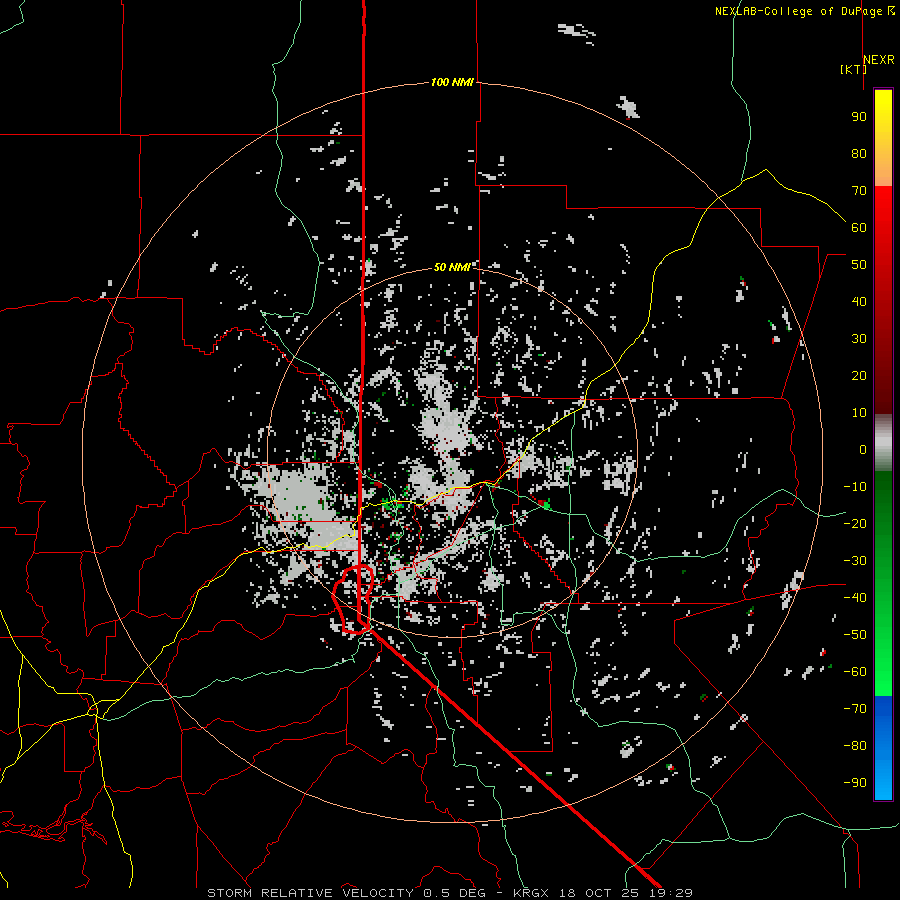
Task: Click the 60 value on velocity scale
Action: tap(859, 228)
